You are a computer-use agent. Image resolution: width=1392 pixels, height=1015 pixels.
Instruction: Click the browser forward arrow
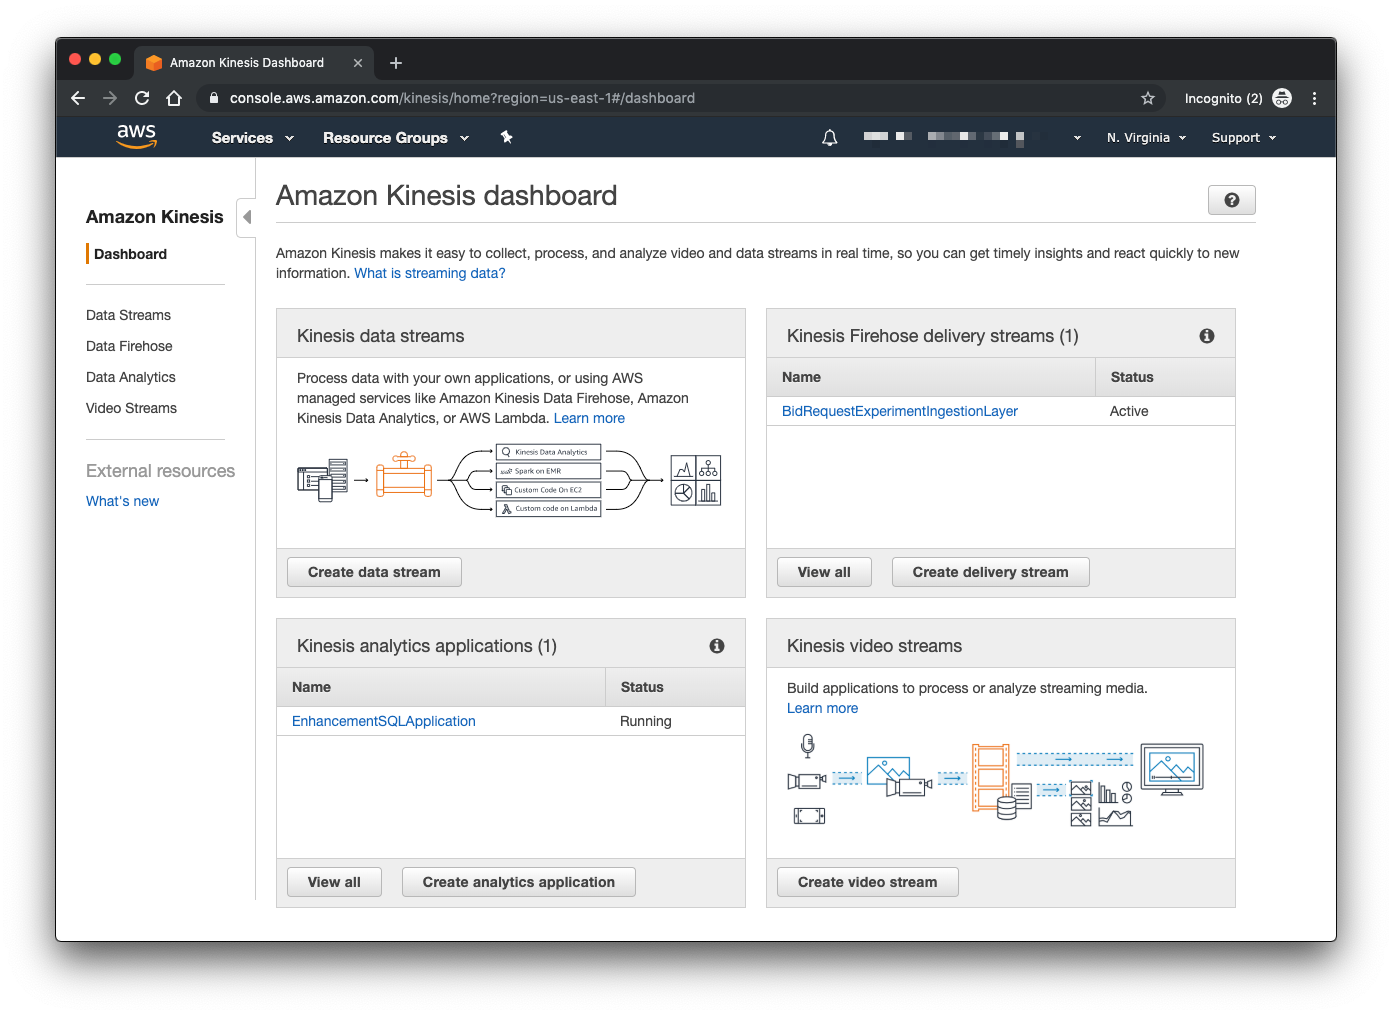(x=110, y=98)
